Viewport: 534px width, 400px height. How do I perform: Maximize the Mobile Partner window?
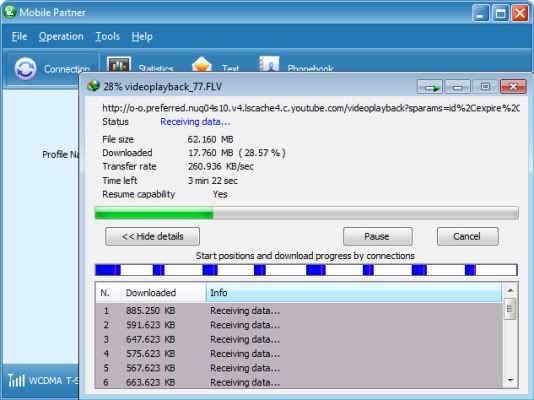(x=500, y=14)
